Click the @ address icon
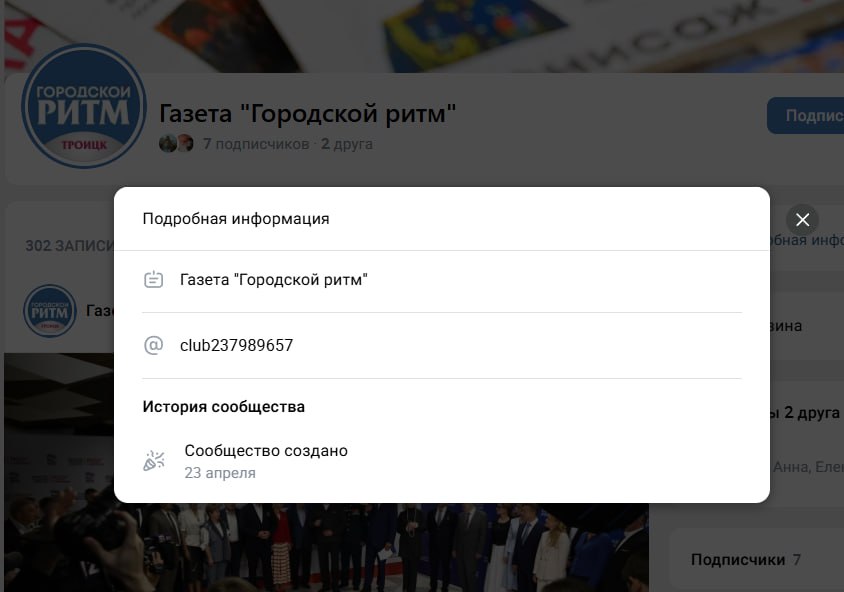Viewport: 844px width, 592px height. pyautogui.click(x=153, y=345)
